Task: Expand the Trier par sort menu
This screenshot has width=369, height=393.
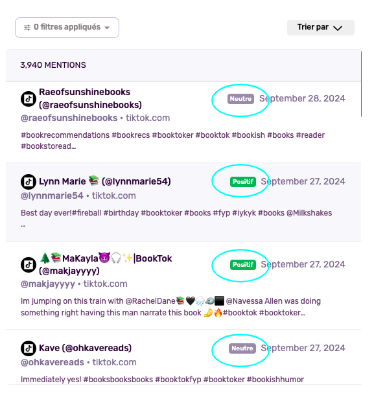Action: click(320, 27)
